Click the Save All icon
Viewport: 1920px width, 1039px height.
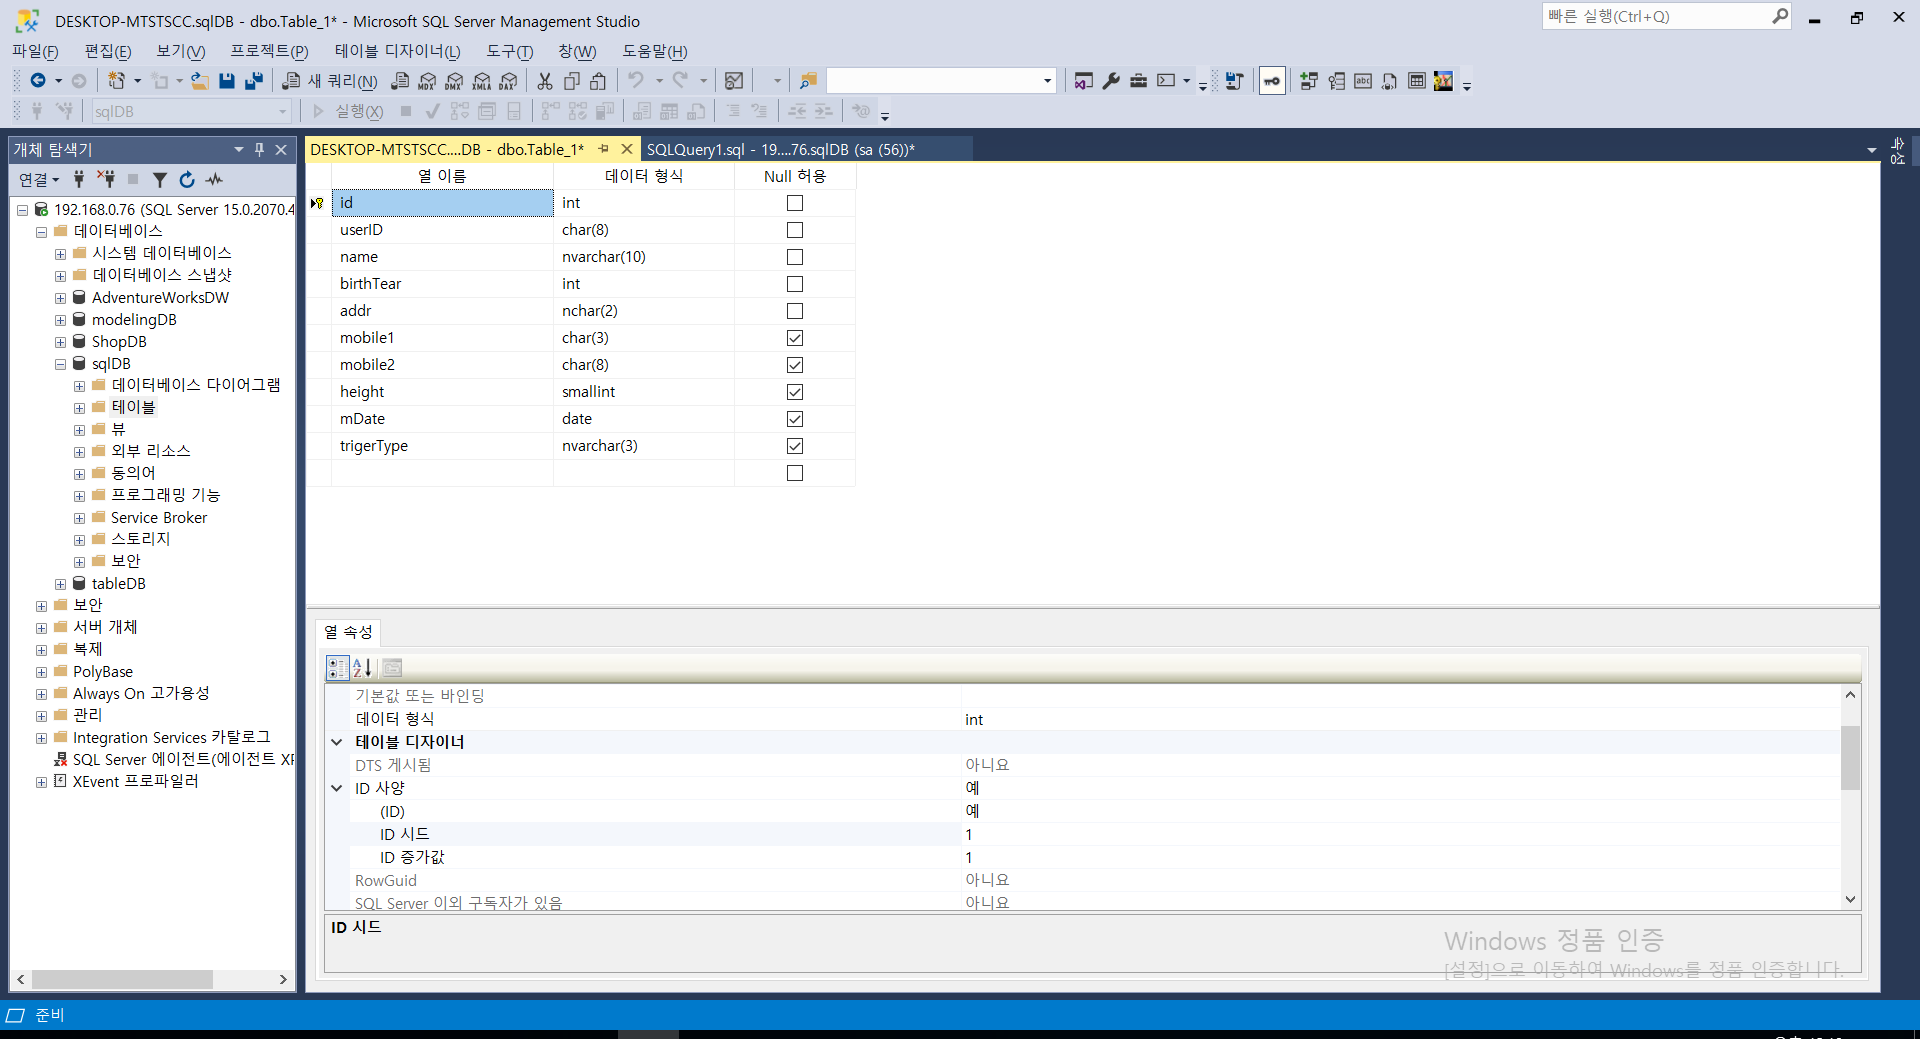click(254, 81)
